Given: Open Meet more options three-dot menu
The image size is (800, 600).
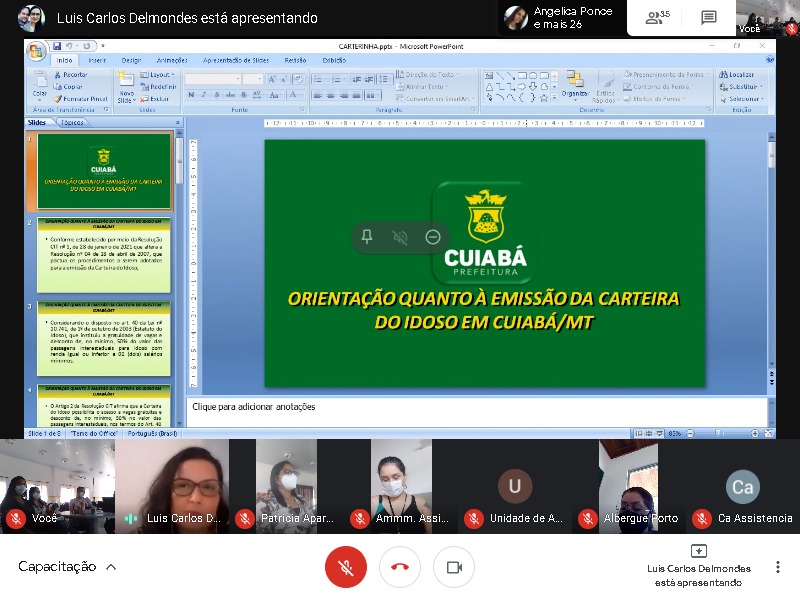Looking at the screenshot, I should (778, 567).
